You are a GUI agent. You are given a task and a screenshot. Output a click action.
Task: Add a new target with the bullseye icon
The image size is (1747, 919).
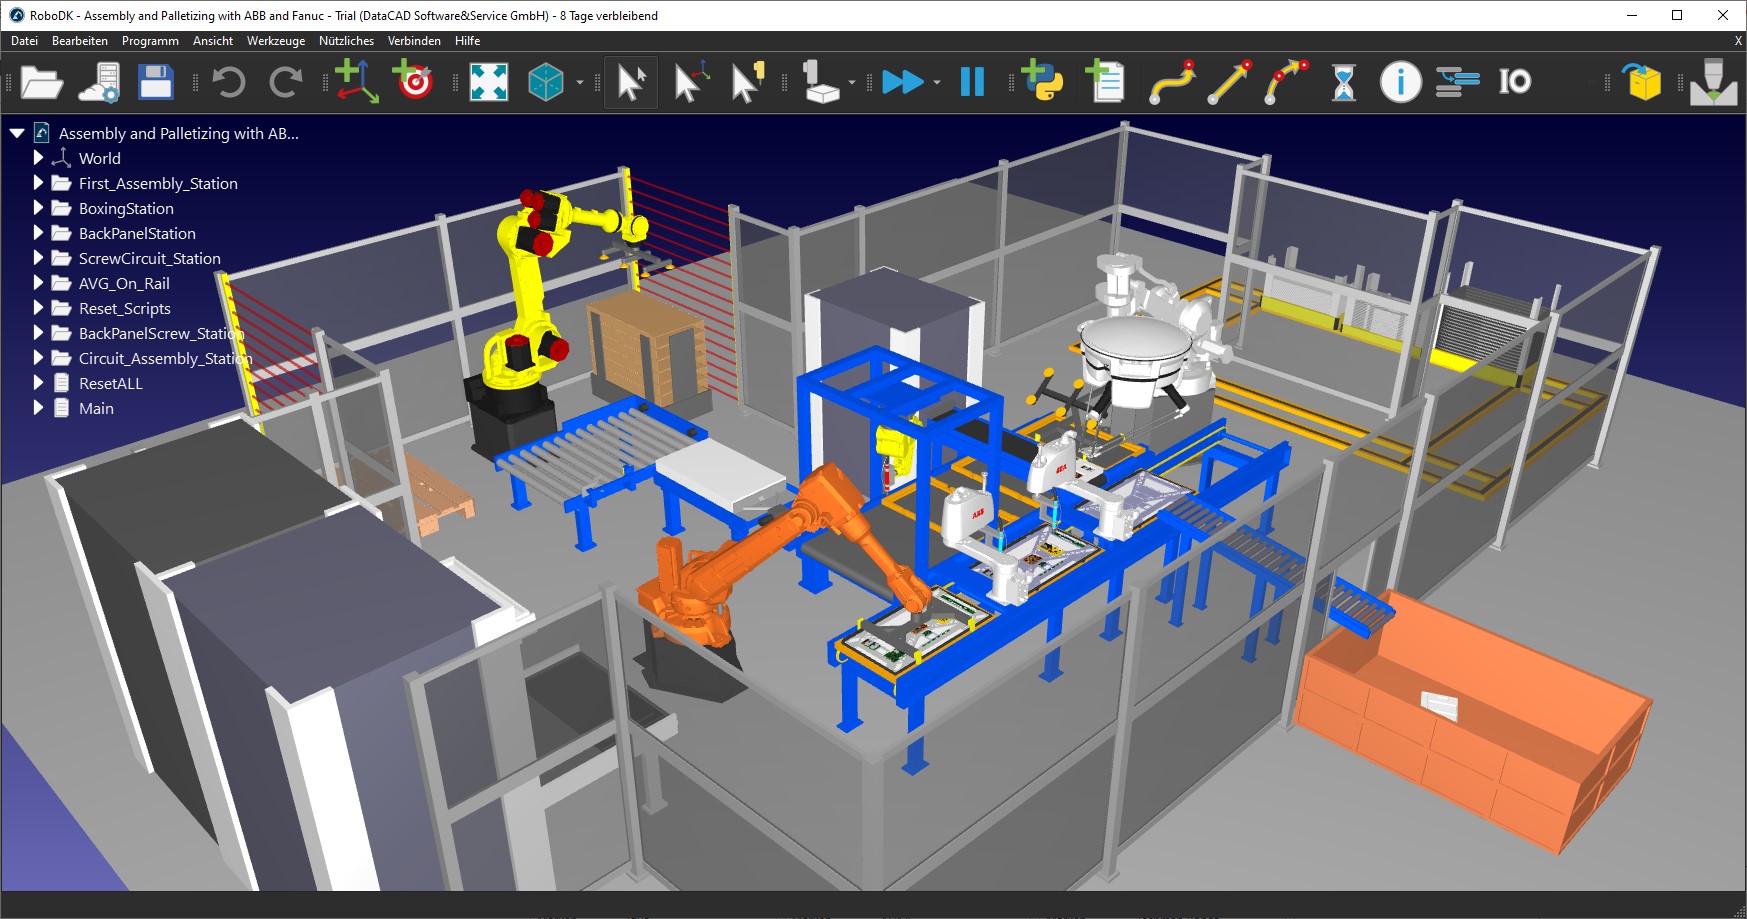413,82
